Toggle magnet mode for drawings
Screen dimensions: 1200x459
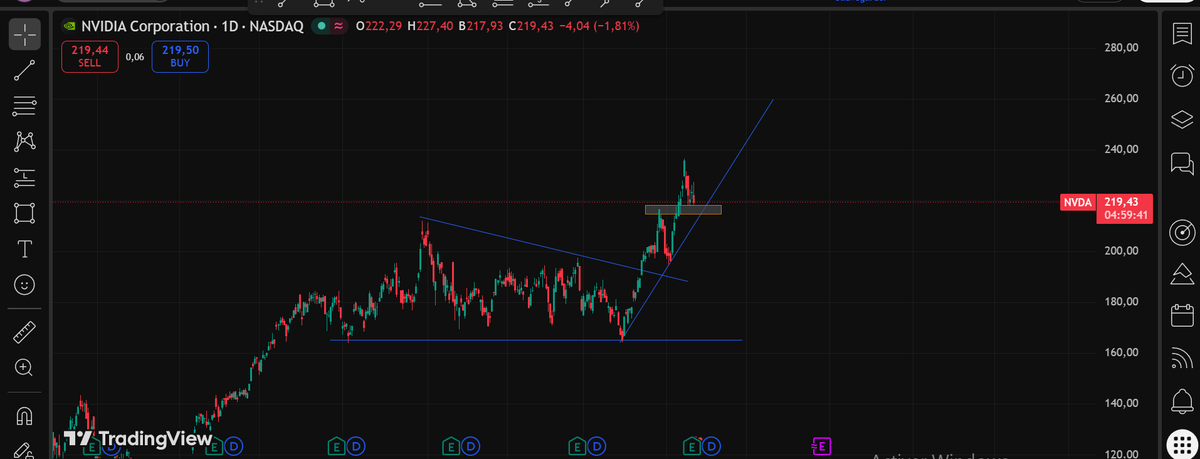(25, 415)
